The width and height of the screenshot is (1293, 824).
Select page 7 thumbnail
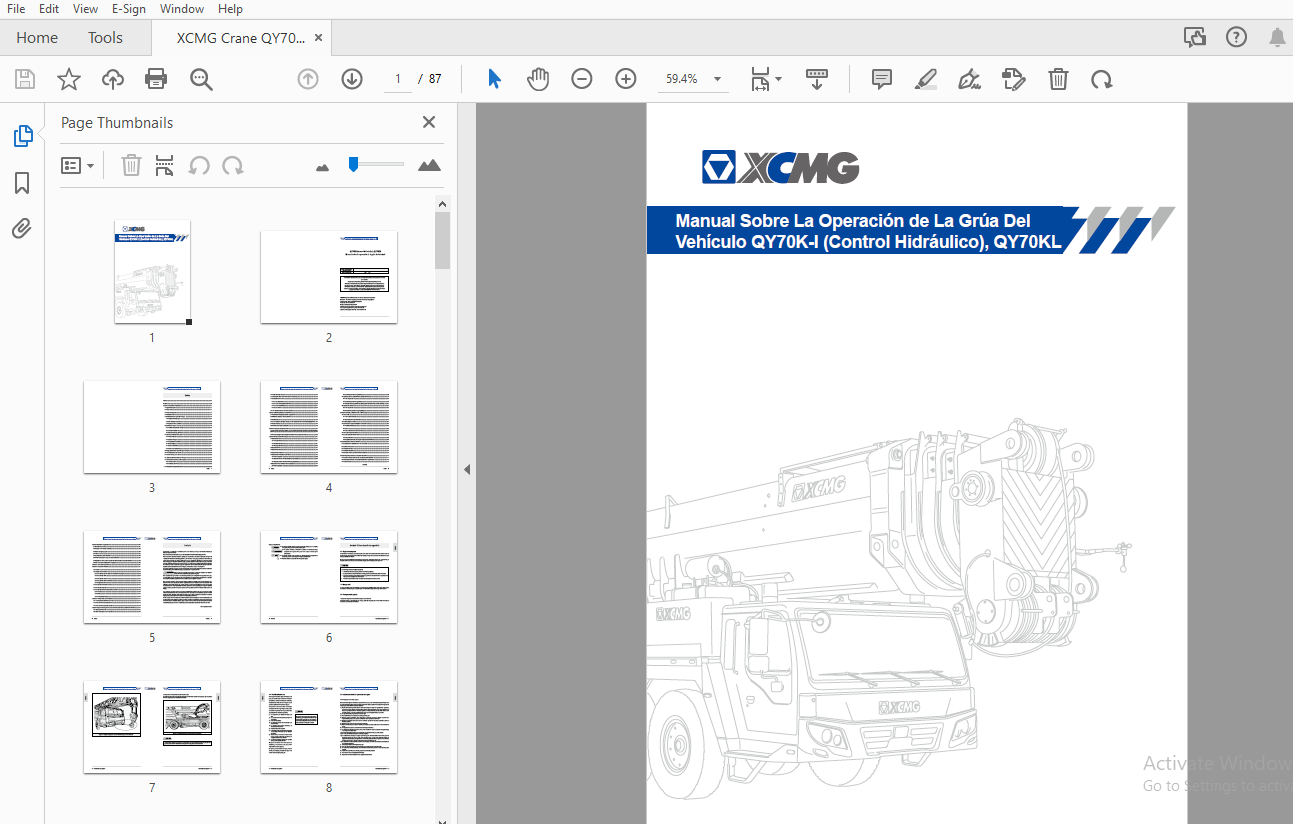tap(152, 727)
